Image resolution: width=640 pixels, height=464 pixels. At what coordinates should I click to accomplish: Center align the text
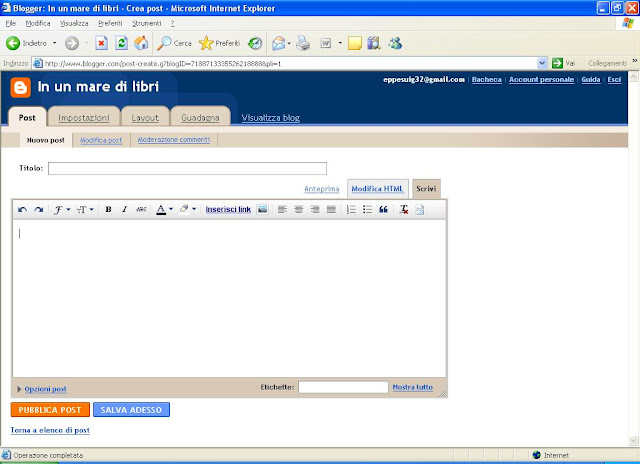(299, 209)
